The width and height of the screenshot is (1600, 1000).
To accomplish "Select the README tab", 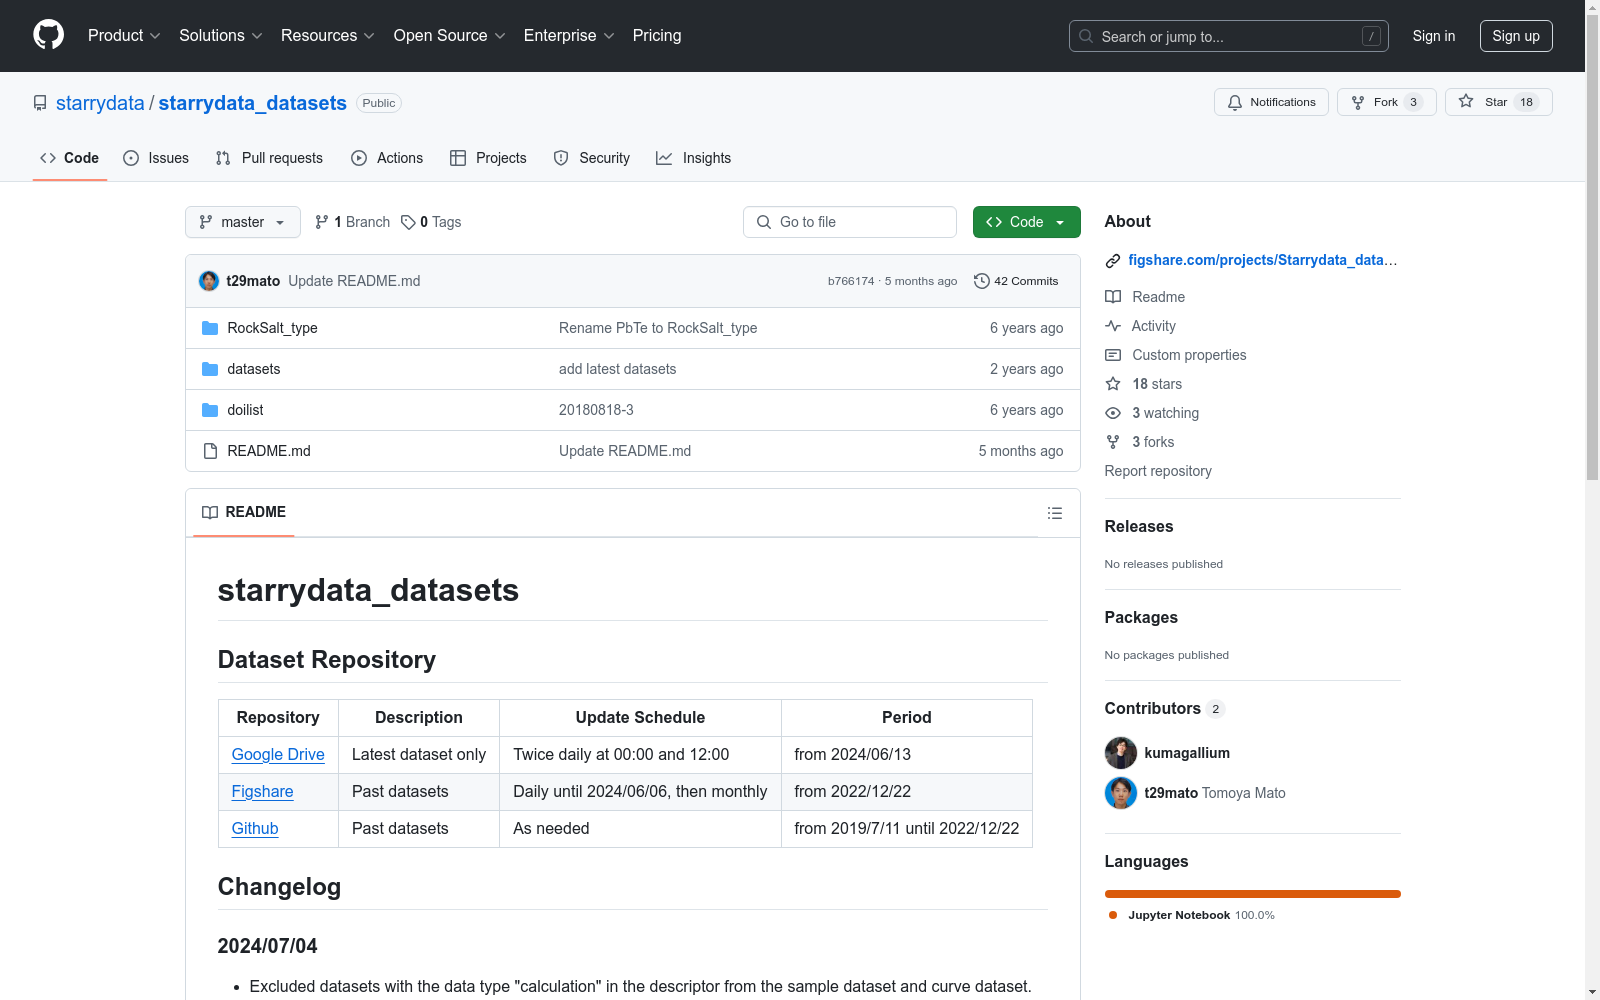I will [x=244, y=512].
